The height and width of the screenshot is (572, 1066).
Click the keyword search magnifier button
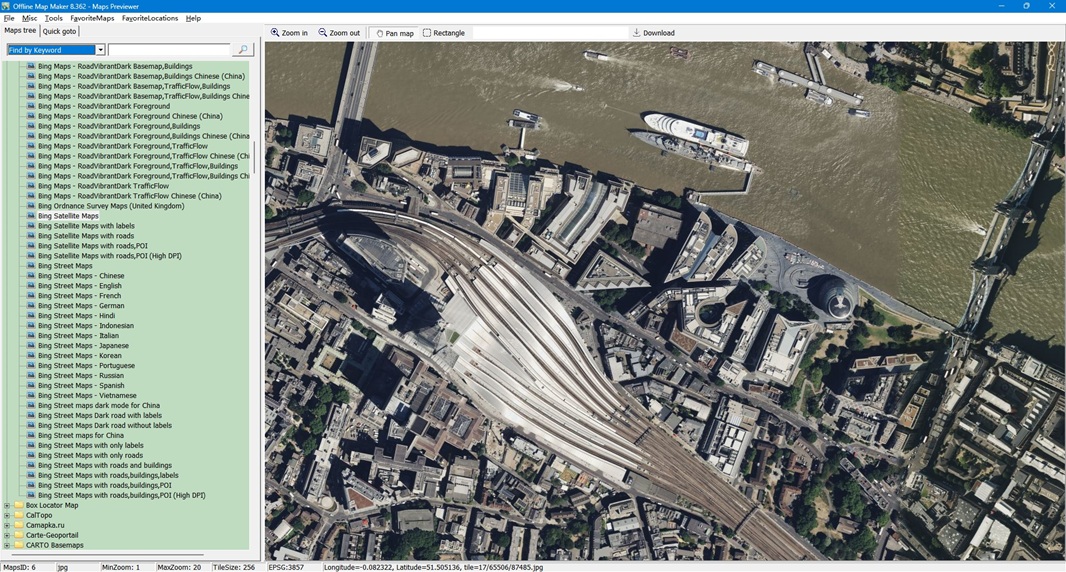[x=242, y=50]
